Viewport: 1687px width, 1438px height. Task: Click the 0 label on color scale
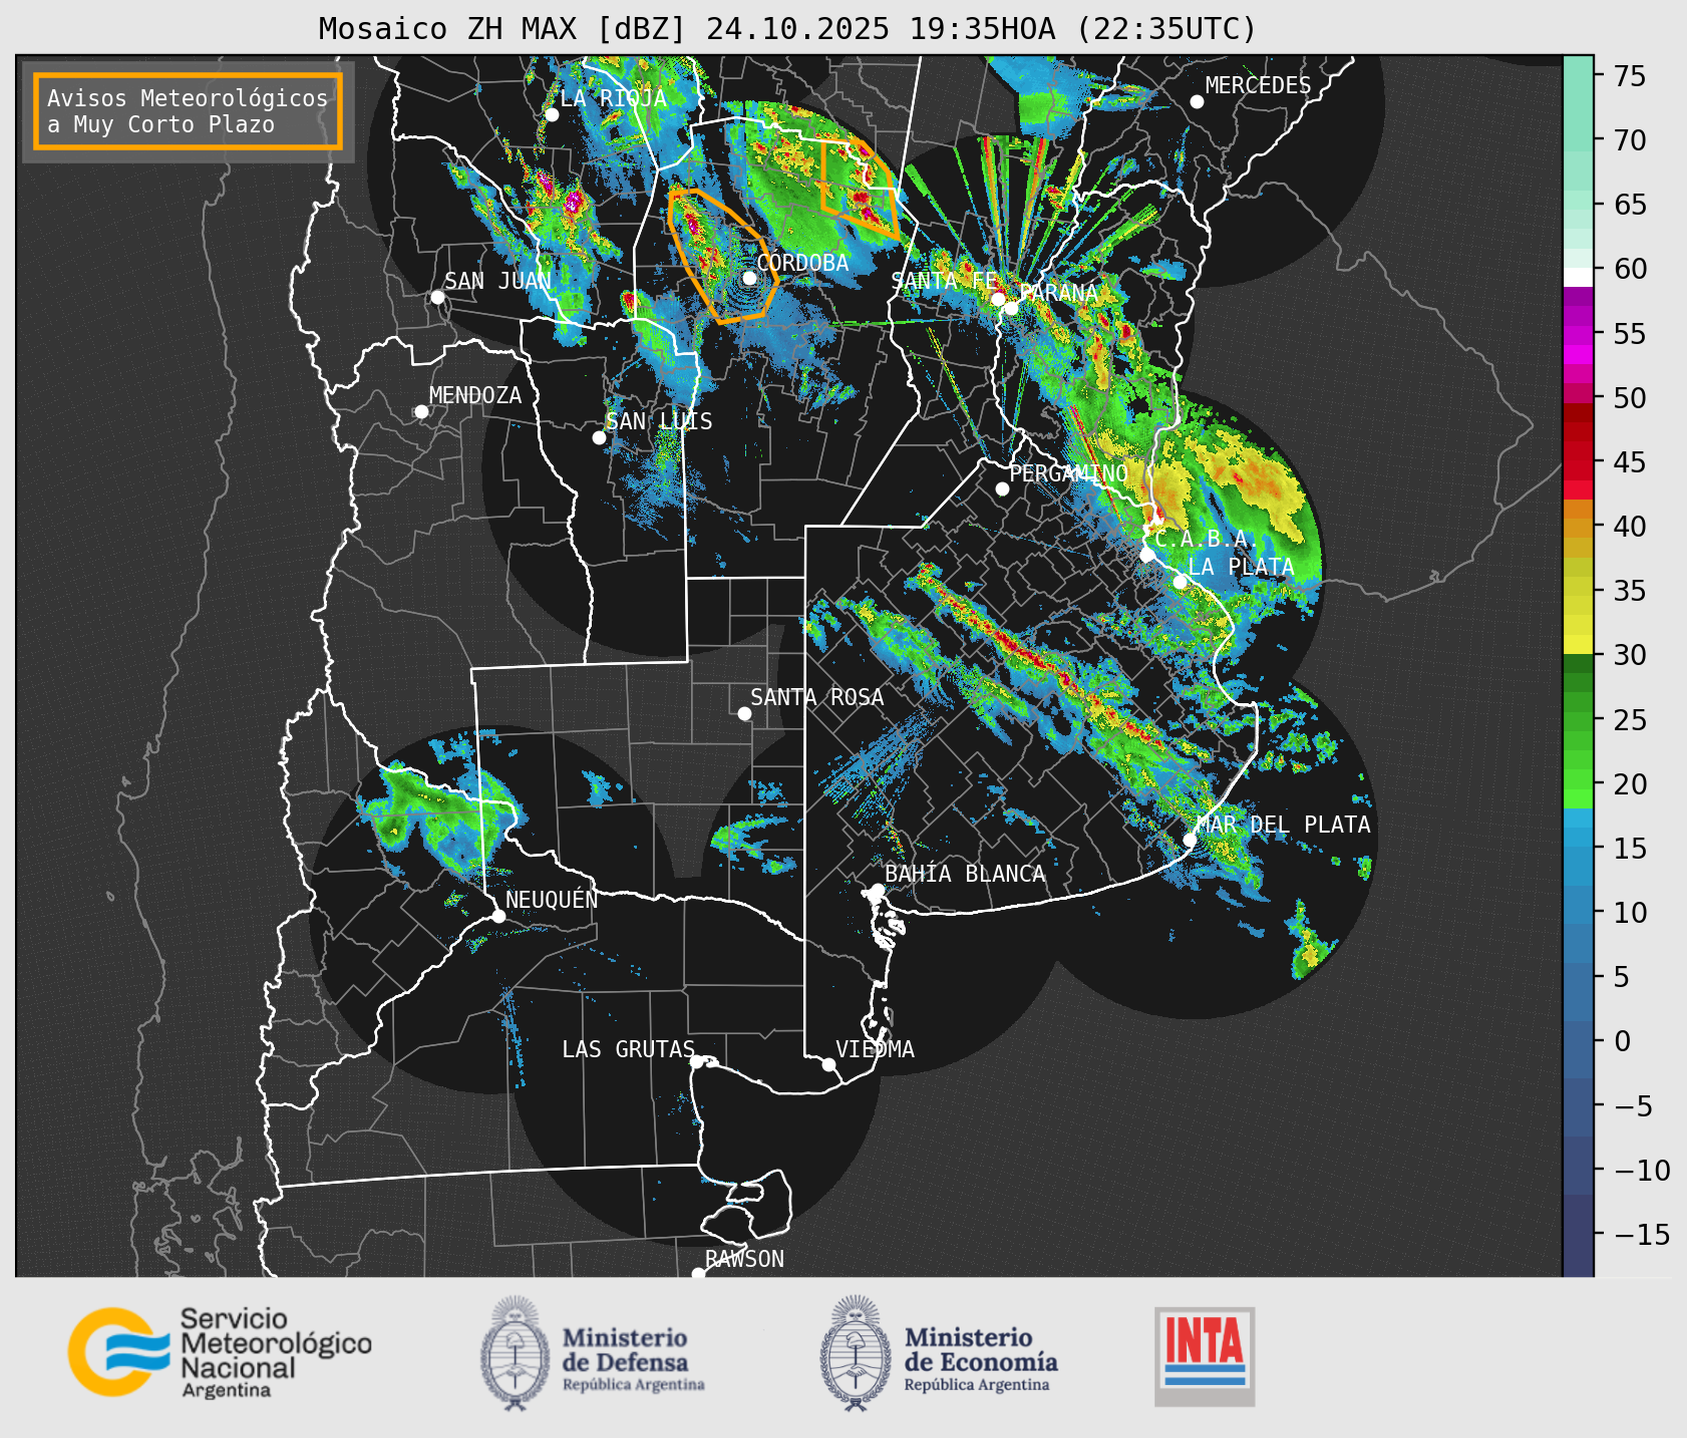1621,1041
